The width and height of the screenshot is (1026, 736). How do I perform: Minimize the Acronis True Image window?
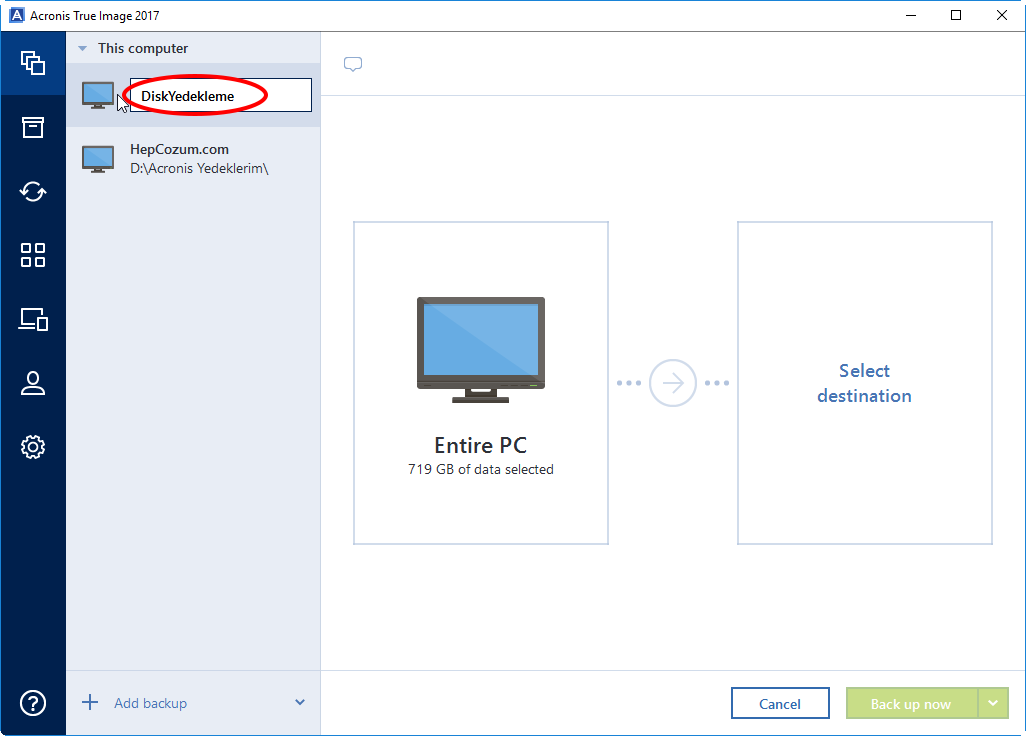coord(910,15)
